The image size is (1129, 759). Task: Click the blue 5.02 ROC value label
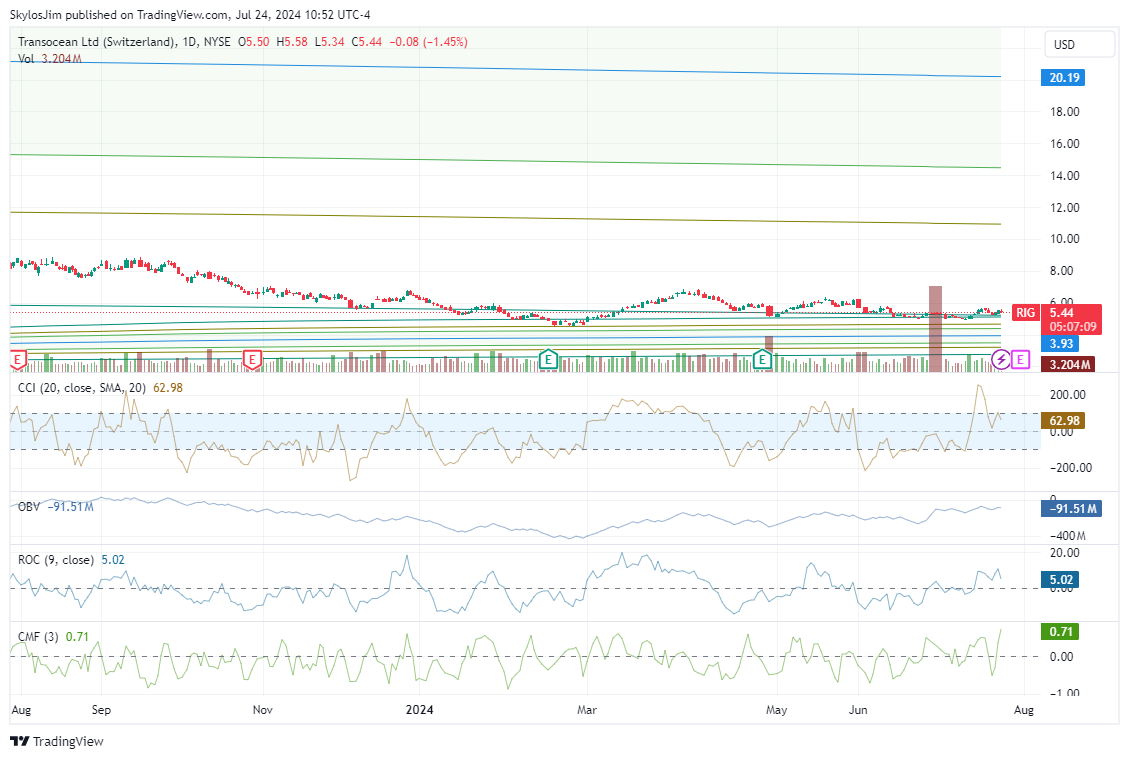point(1061,580)
